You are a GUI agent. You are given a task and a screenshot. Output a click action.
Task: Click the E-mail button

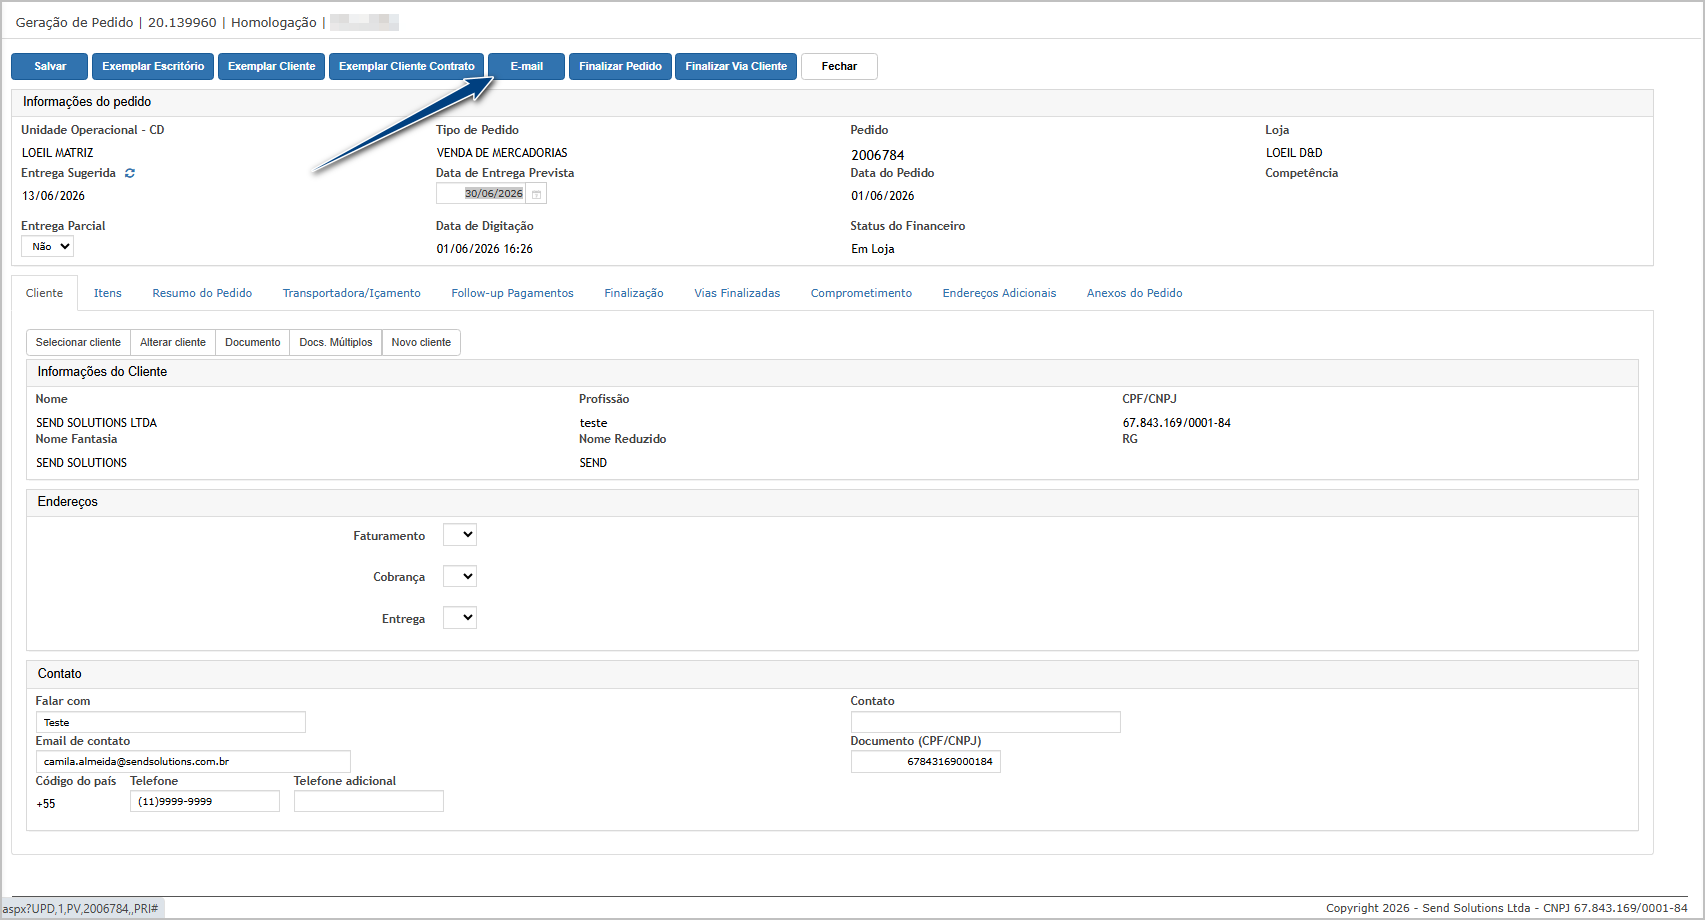[x=526, y=66]
